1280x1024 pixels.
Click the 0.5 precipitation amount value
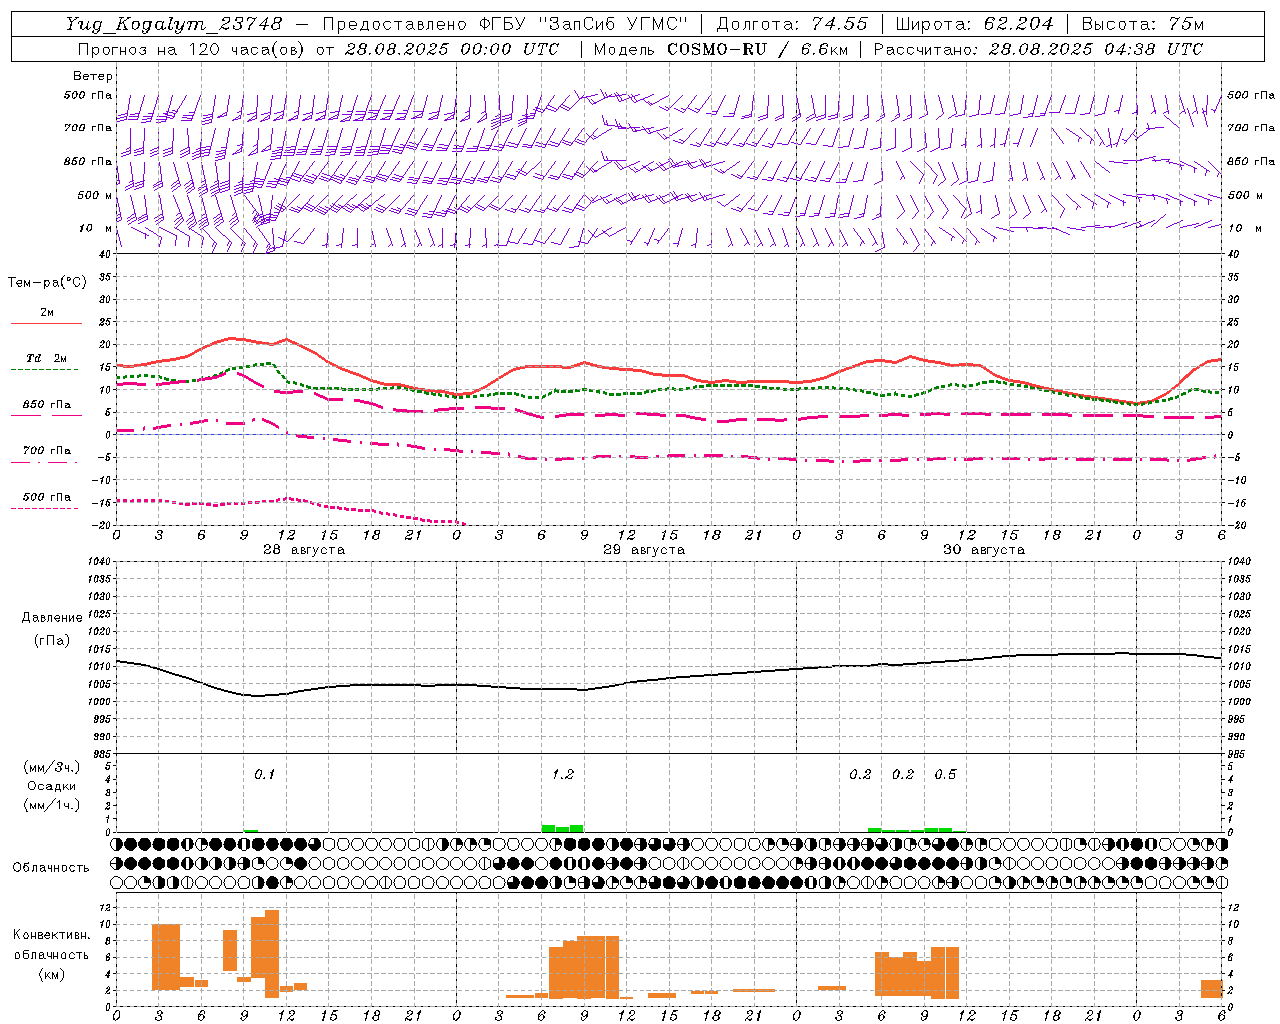(x=945, y=774)
